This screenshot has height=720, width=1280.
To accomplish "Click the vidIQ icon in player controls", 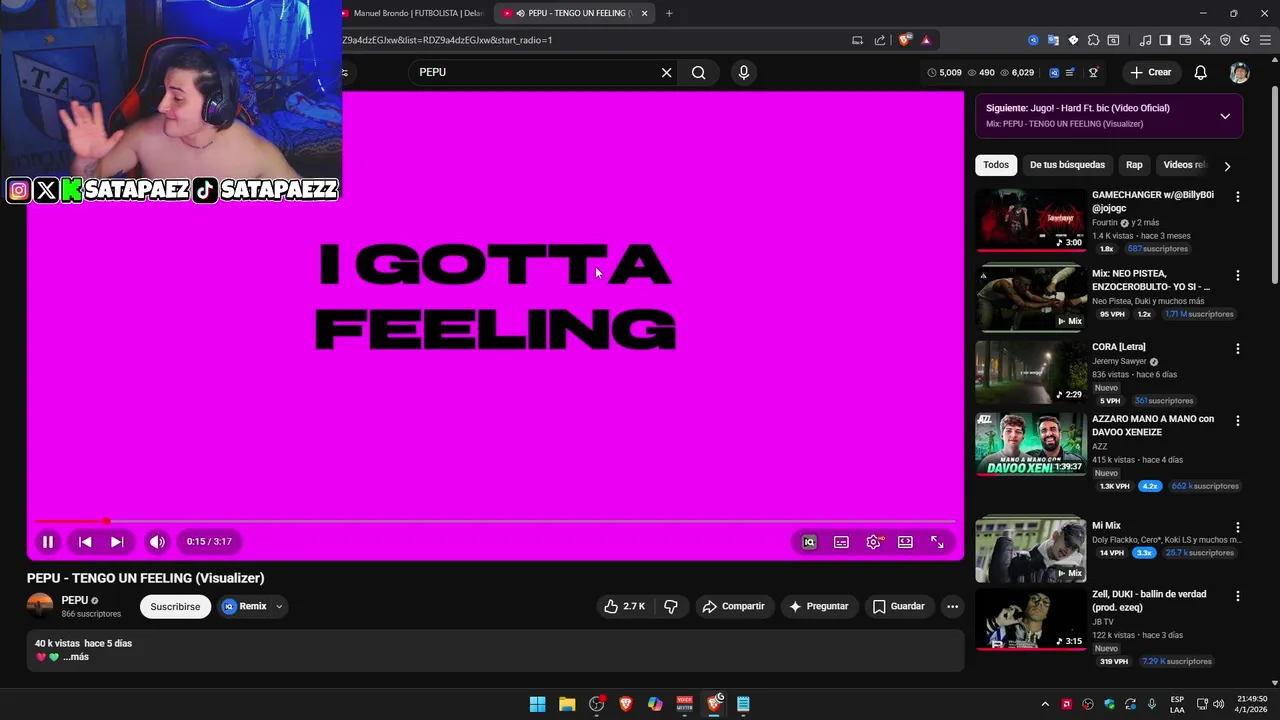I will 809,542.
